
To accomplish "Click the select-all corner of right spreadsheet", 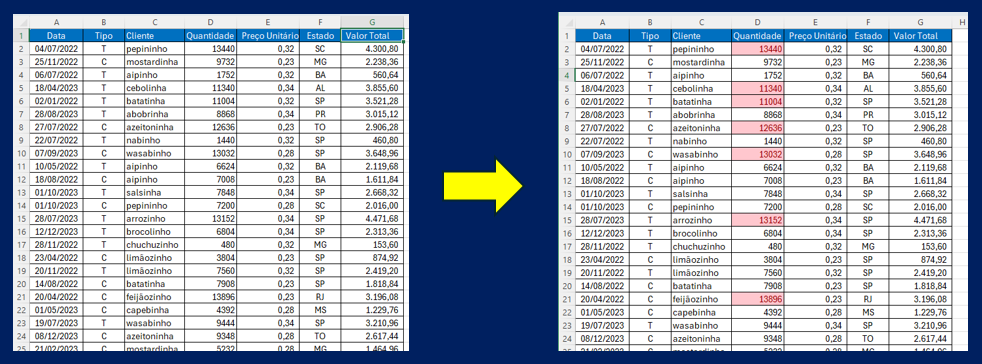I will tap(567, 23).
